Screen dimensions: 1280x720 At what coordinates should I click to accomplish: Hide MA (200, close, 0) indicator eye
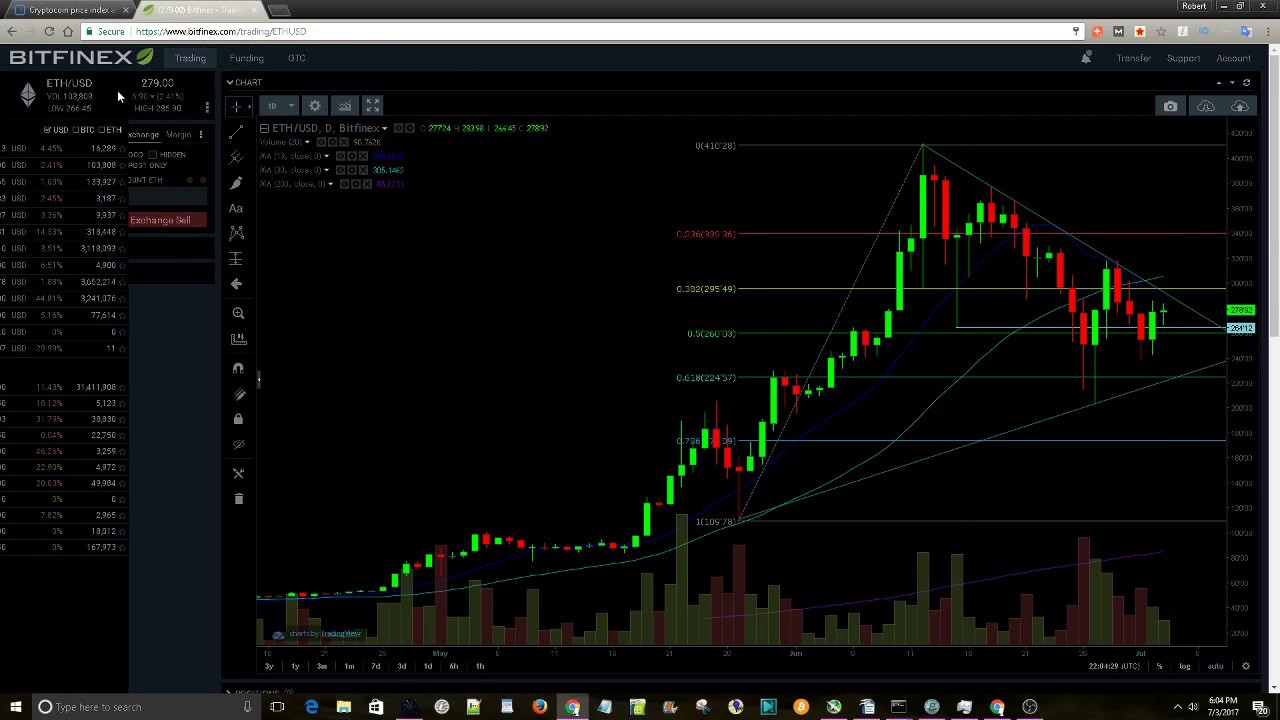pyautogui.click(x=346, y=184)
